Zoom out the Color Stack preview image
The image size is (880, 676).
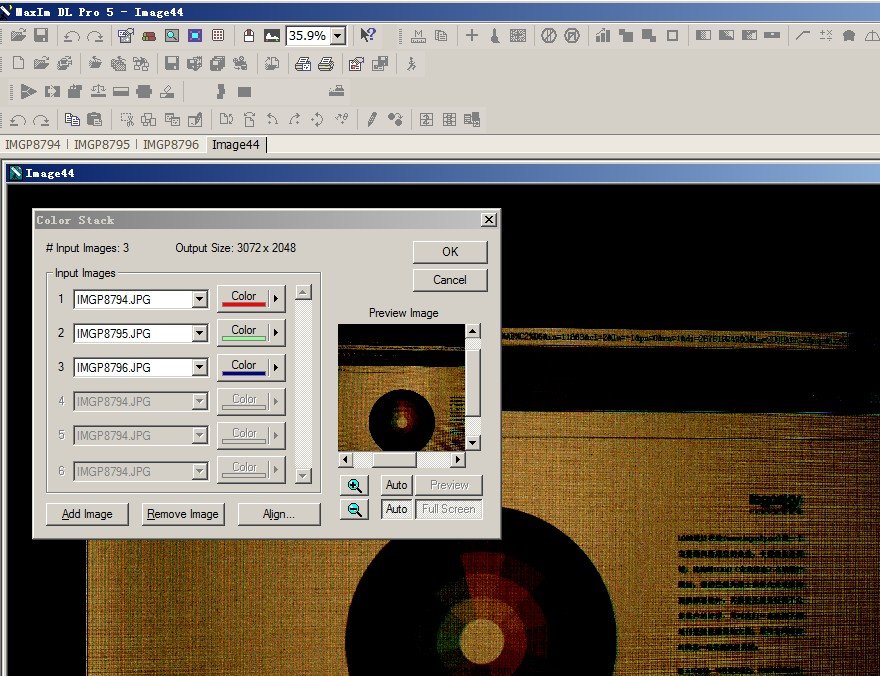354,509
